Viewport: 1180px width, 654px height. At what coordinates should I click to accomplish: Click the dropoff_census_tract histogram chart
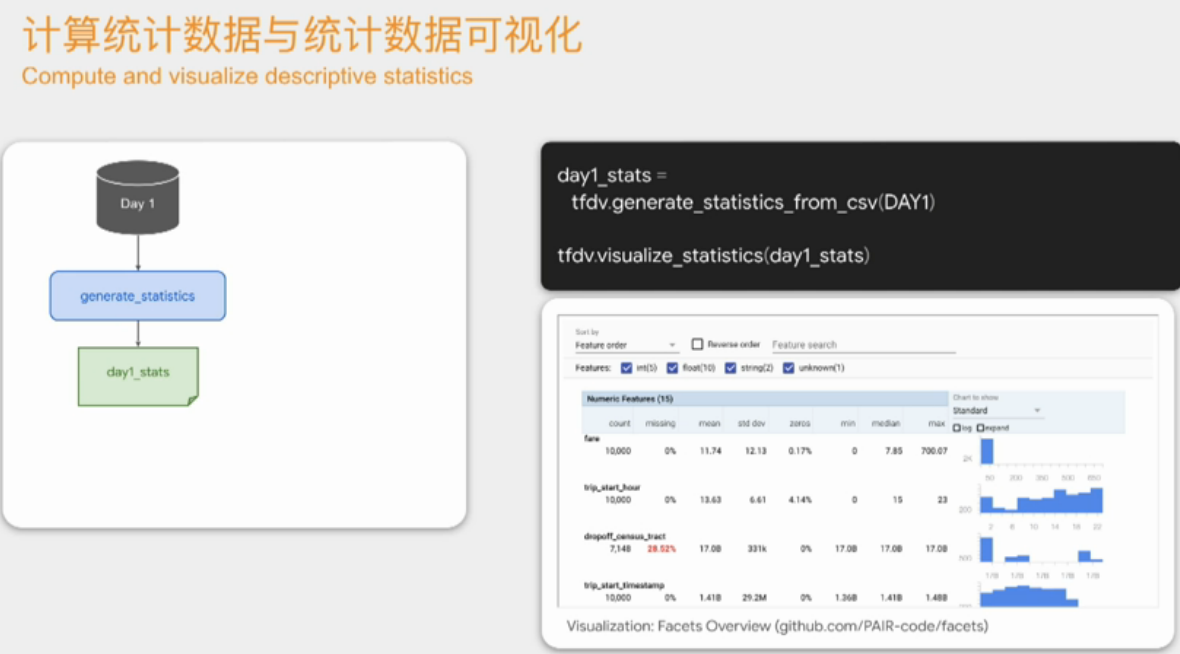point(1041,549)
